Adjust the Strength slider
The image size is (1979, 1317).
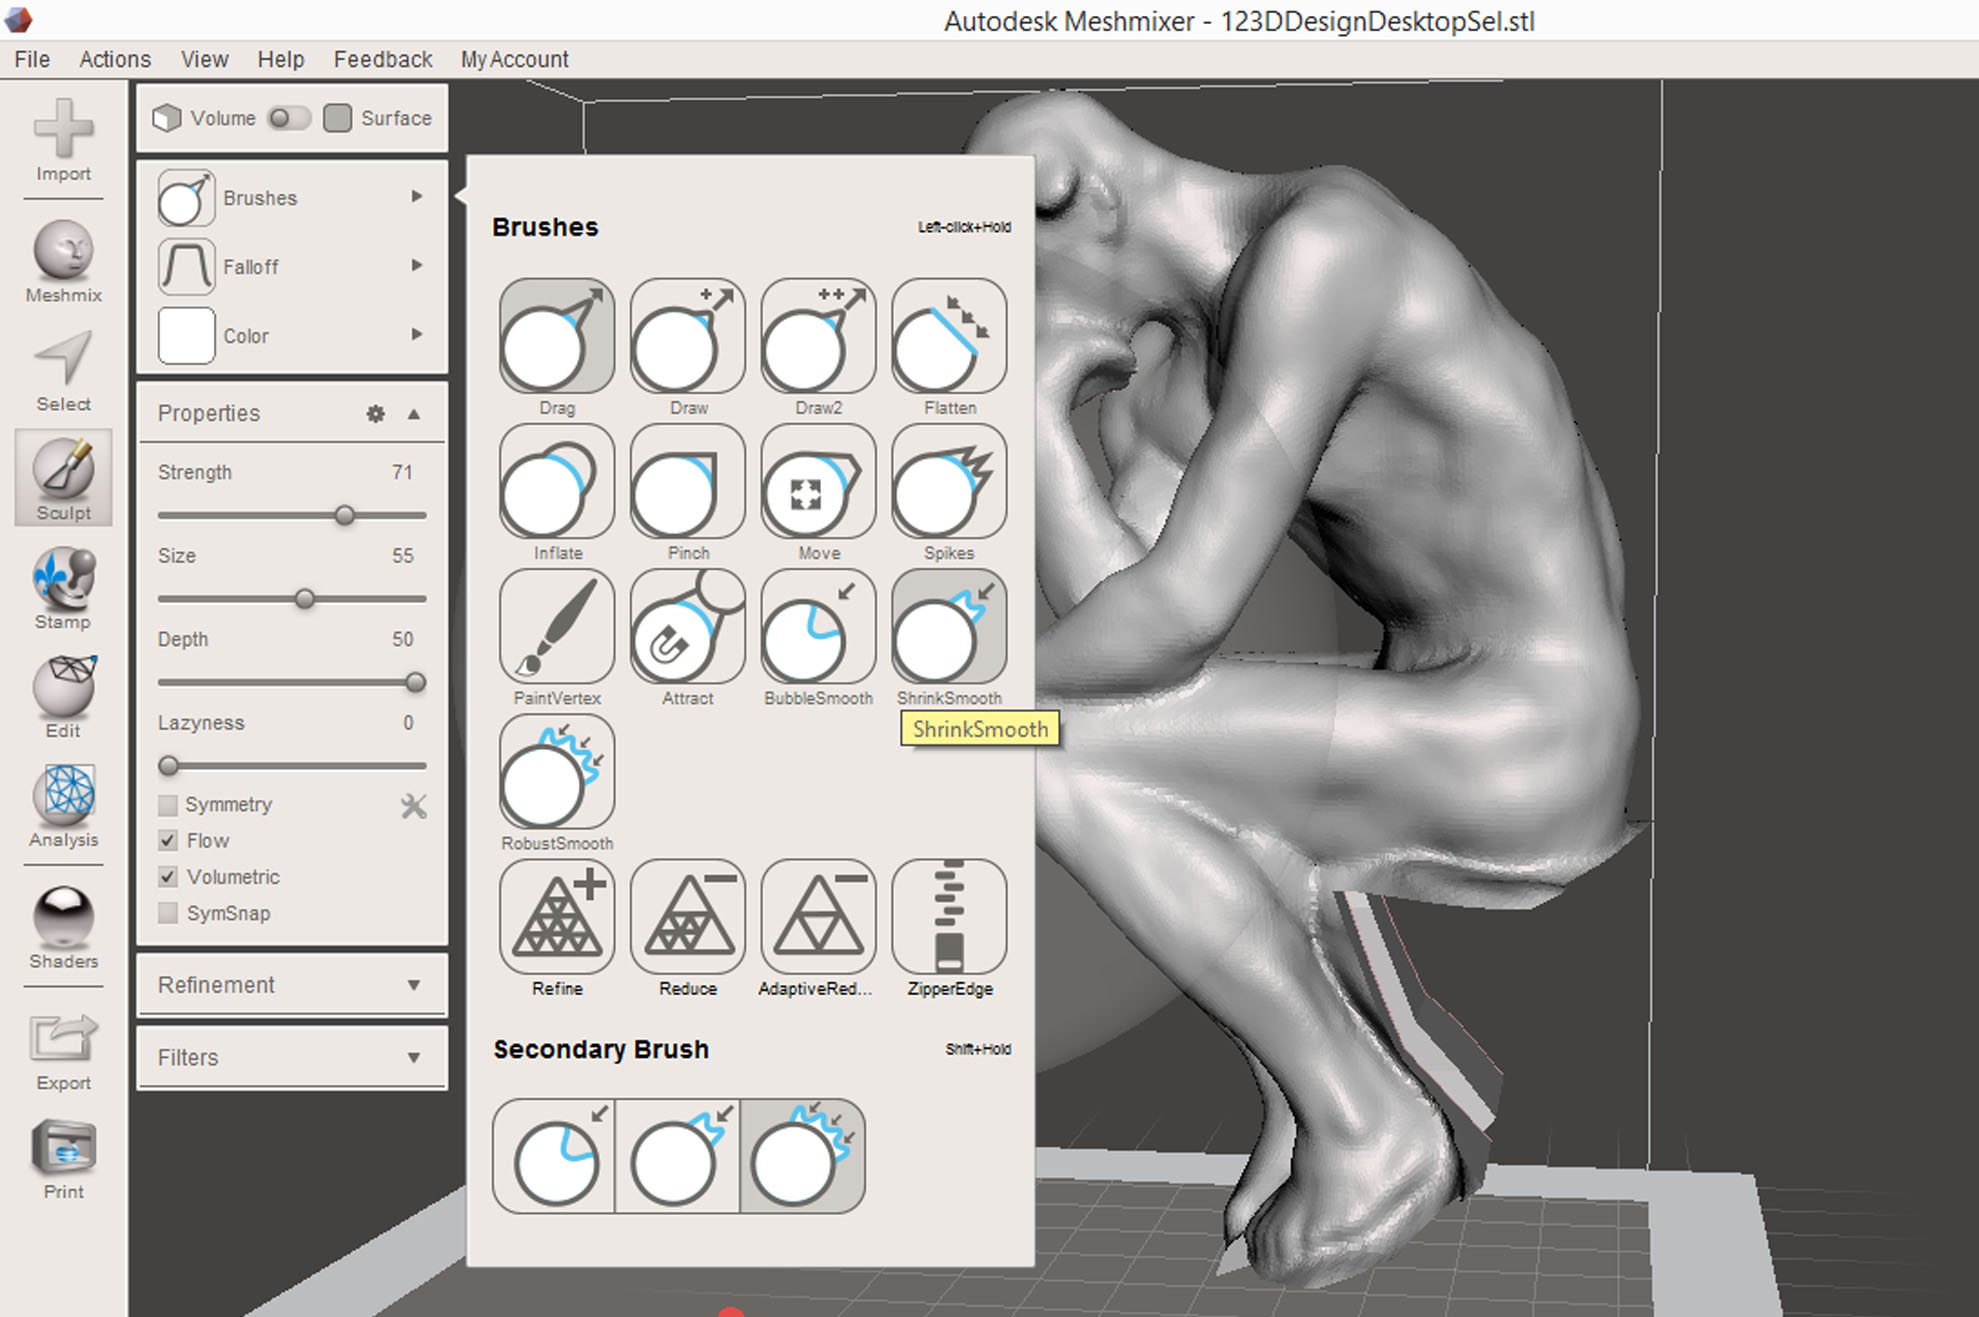coord(345,516)
